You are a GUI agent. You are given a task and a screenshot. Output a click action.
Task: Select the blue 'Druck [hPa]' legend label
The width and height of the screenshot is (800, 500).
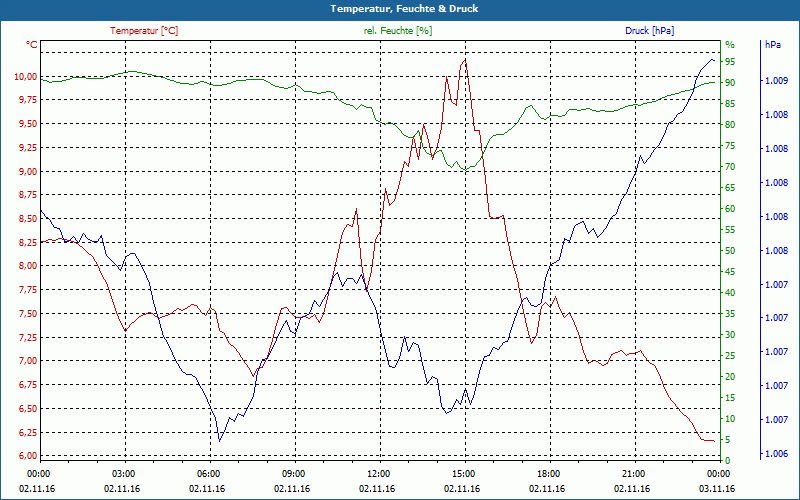pos(649,31)
